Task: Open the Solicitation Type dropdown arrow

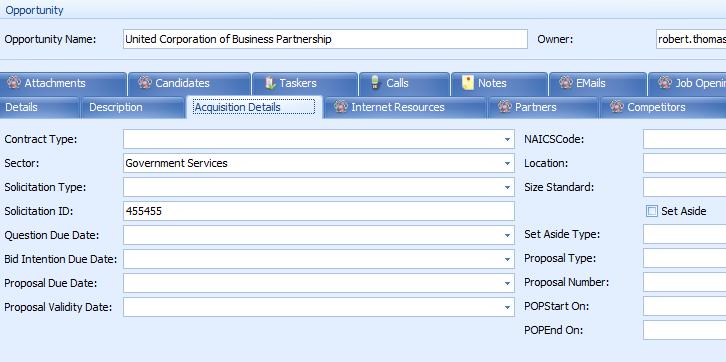Action: pyautogui.click(x=507, y=187)
